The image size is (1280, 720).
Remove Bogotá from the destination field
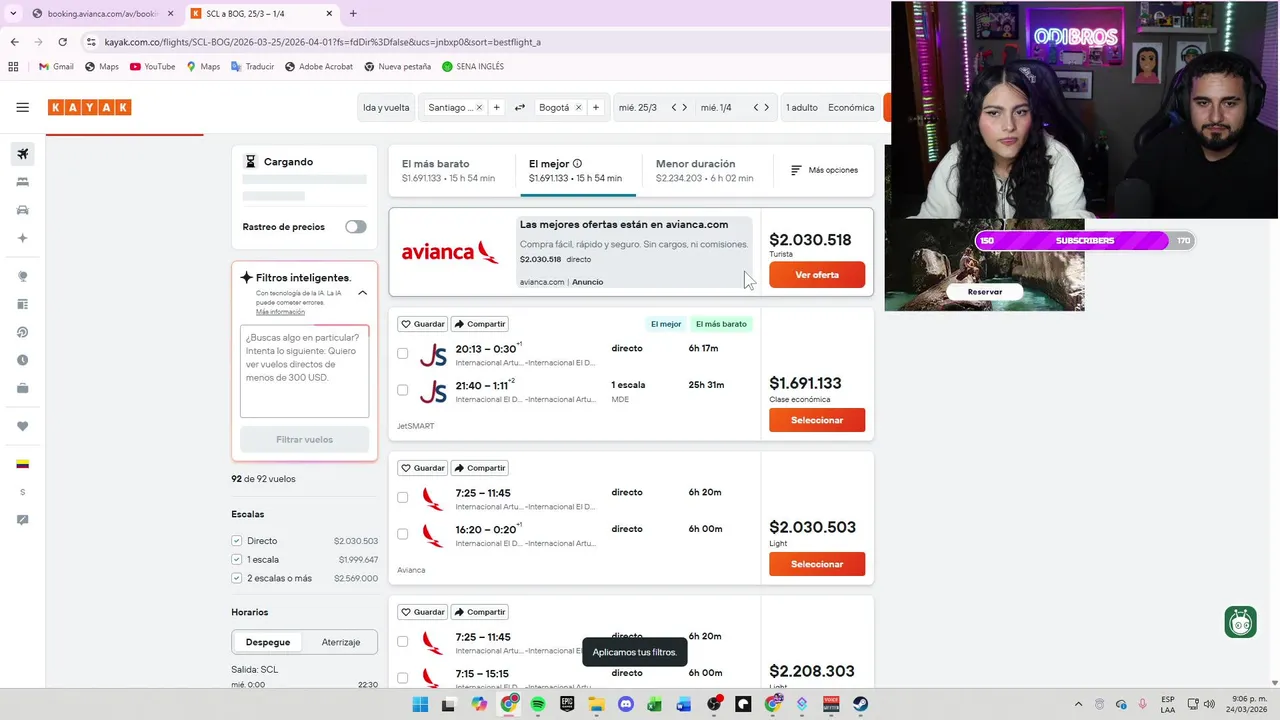(x=578, y=107)
